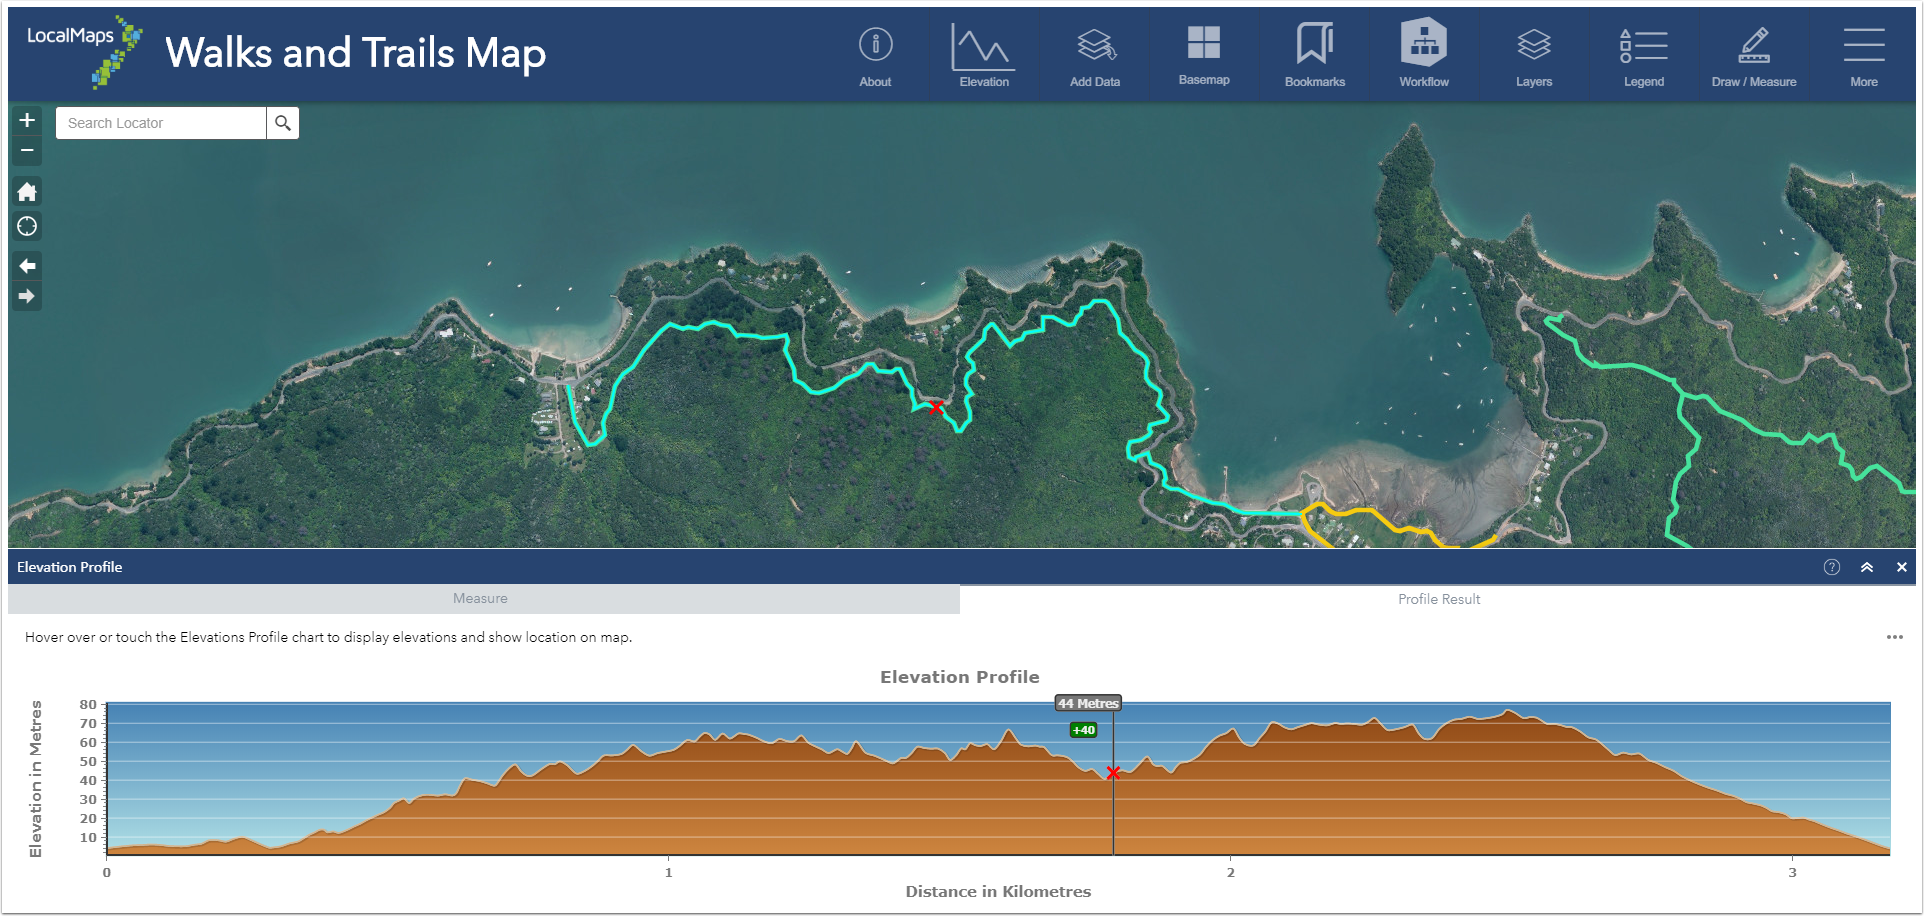1924x916 pixels.
Task: Click the 44 Metres chart tooltip
Action: [1088, 703]
